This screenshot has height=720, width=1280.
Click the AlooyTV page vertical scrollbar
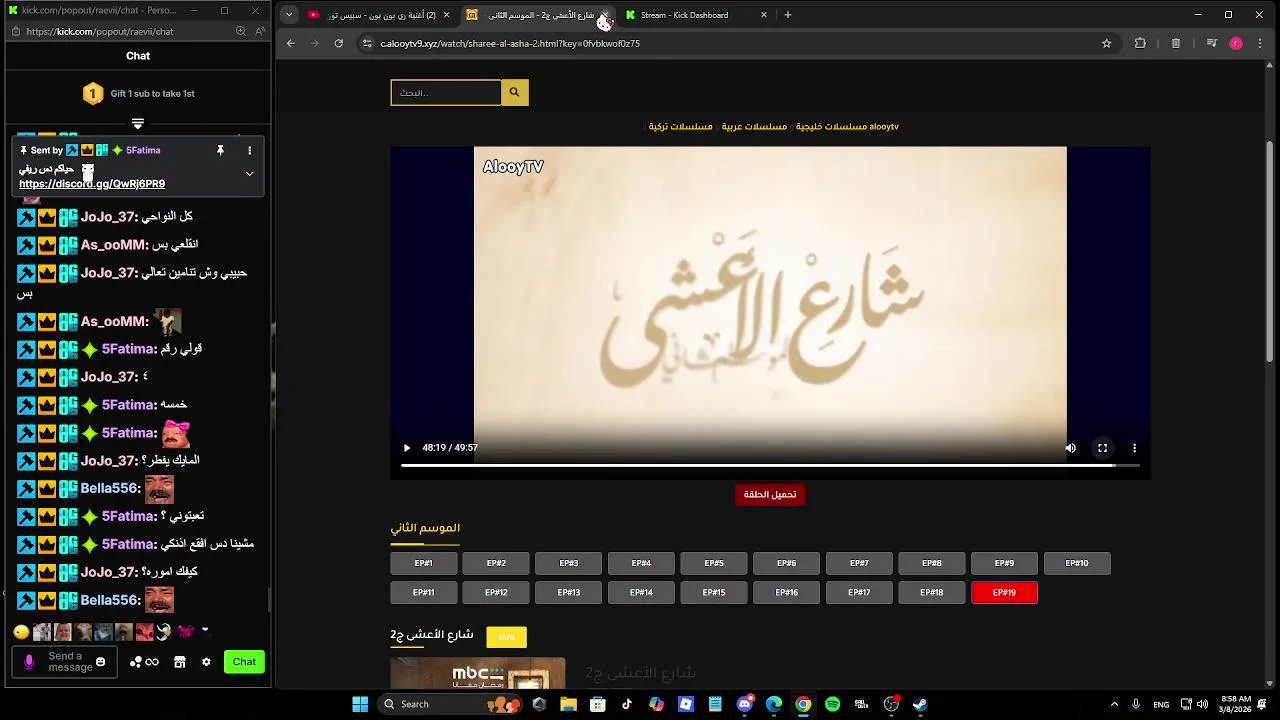point(1270,250)
